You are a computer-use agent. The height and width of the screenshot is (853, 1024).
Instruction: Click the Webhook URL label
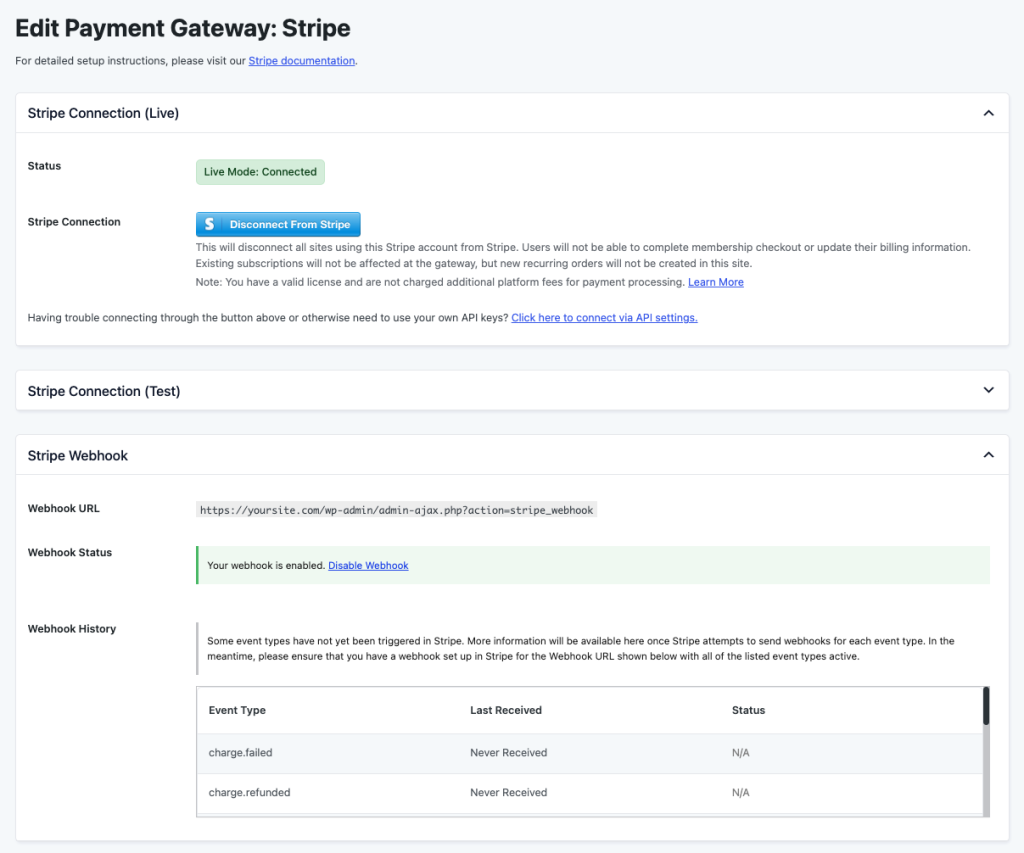[x=63, y=508]
